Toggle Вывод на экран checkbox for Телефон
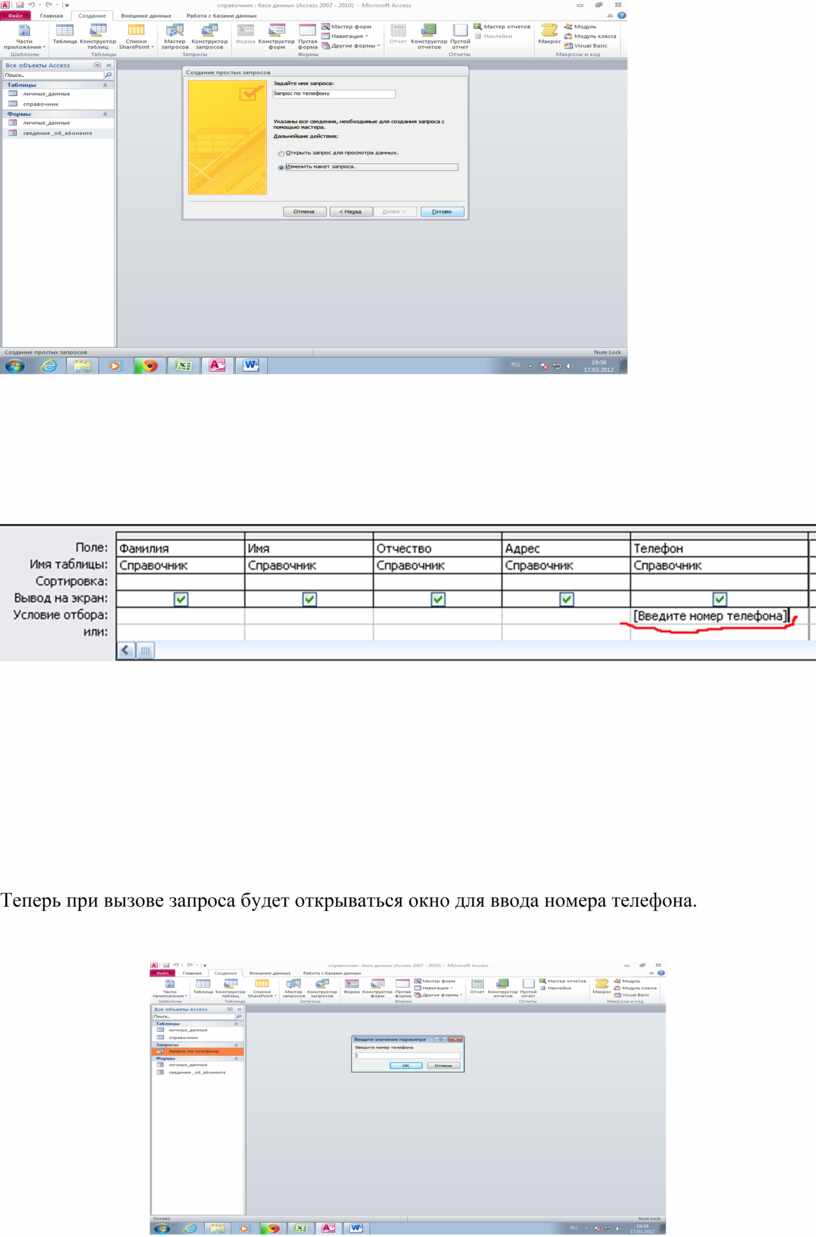 tap(719, 599)
